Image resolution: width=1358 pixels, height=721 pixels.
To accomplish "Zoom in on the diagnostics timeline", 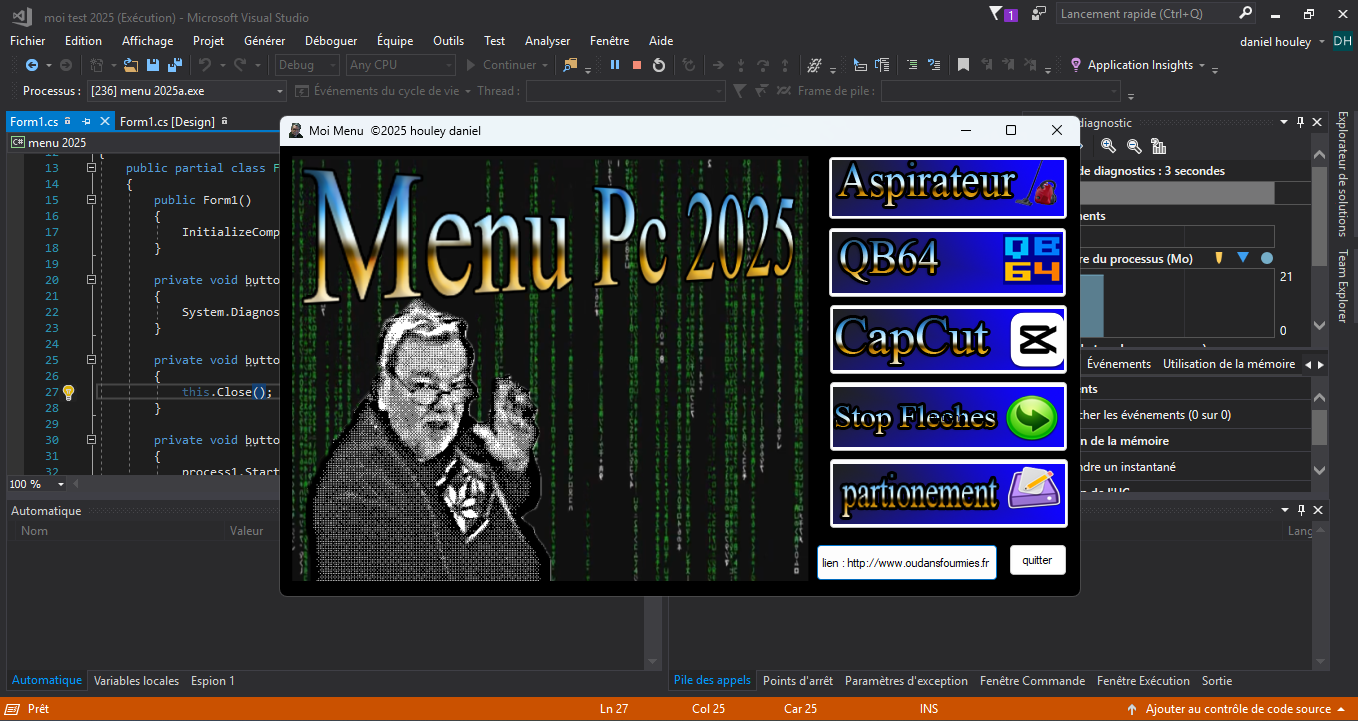I will [1108, 146].
